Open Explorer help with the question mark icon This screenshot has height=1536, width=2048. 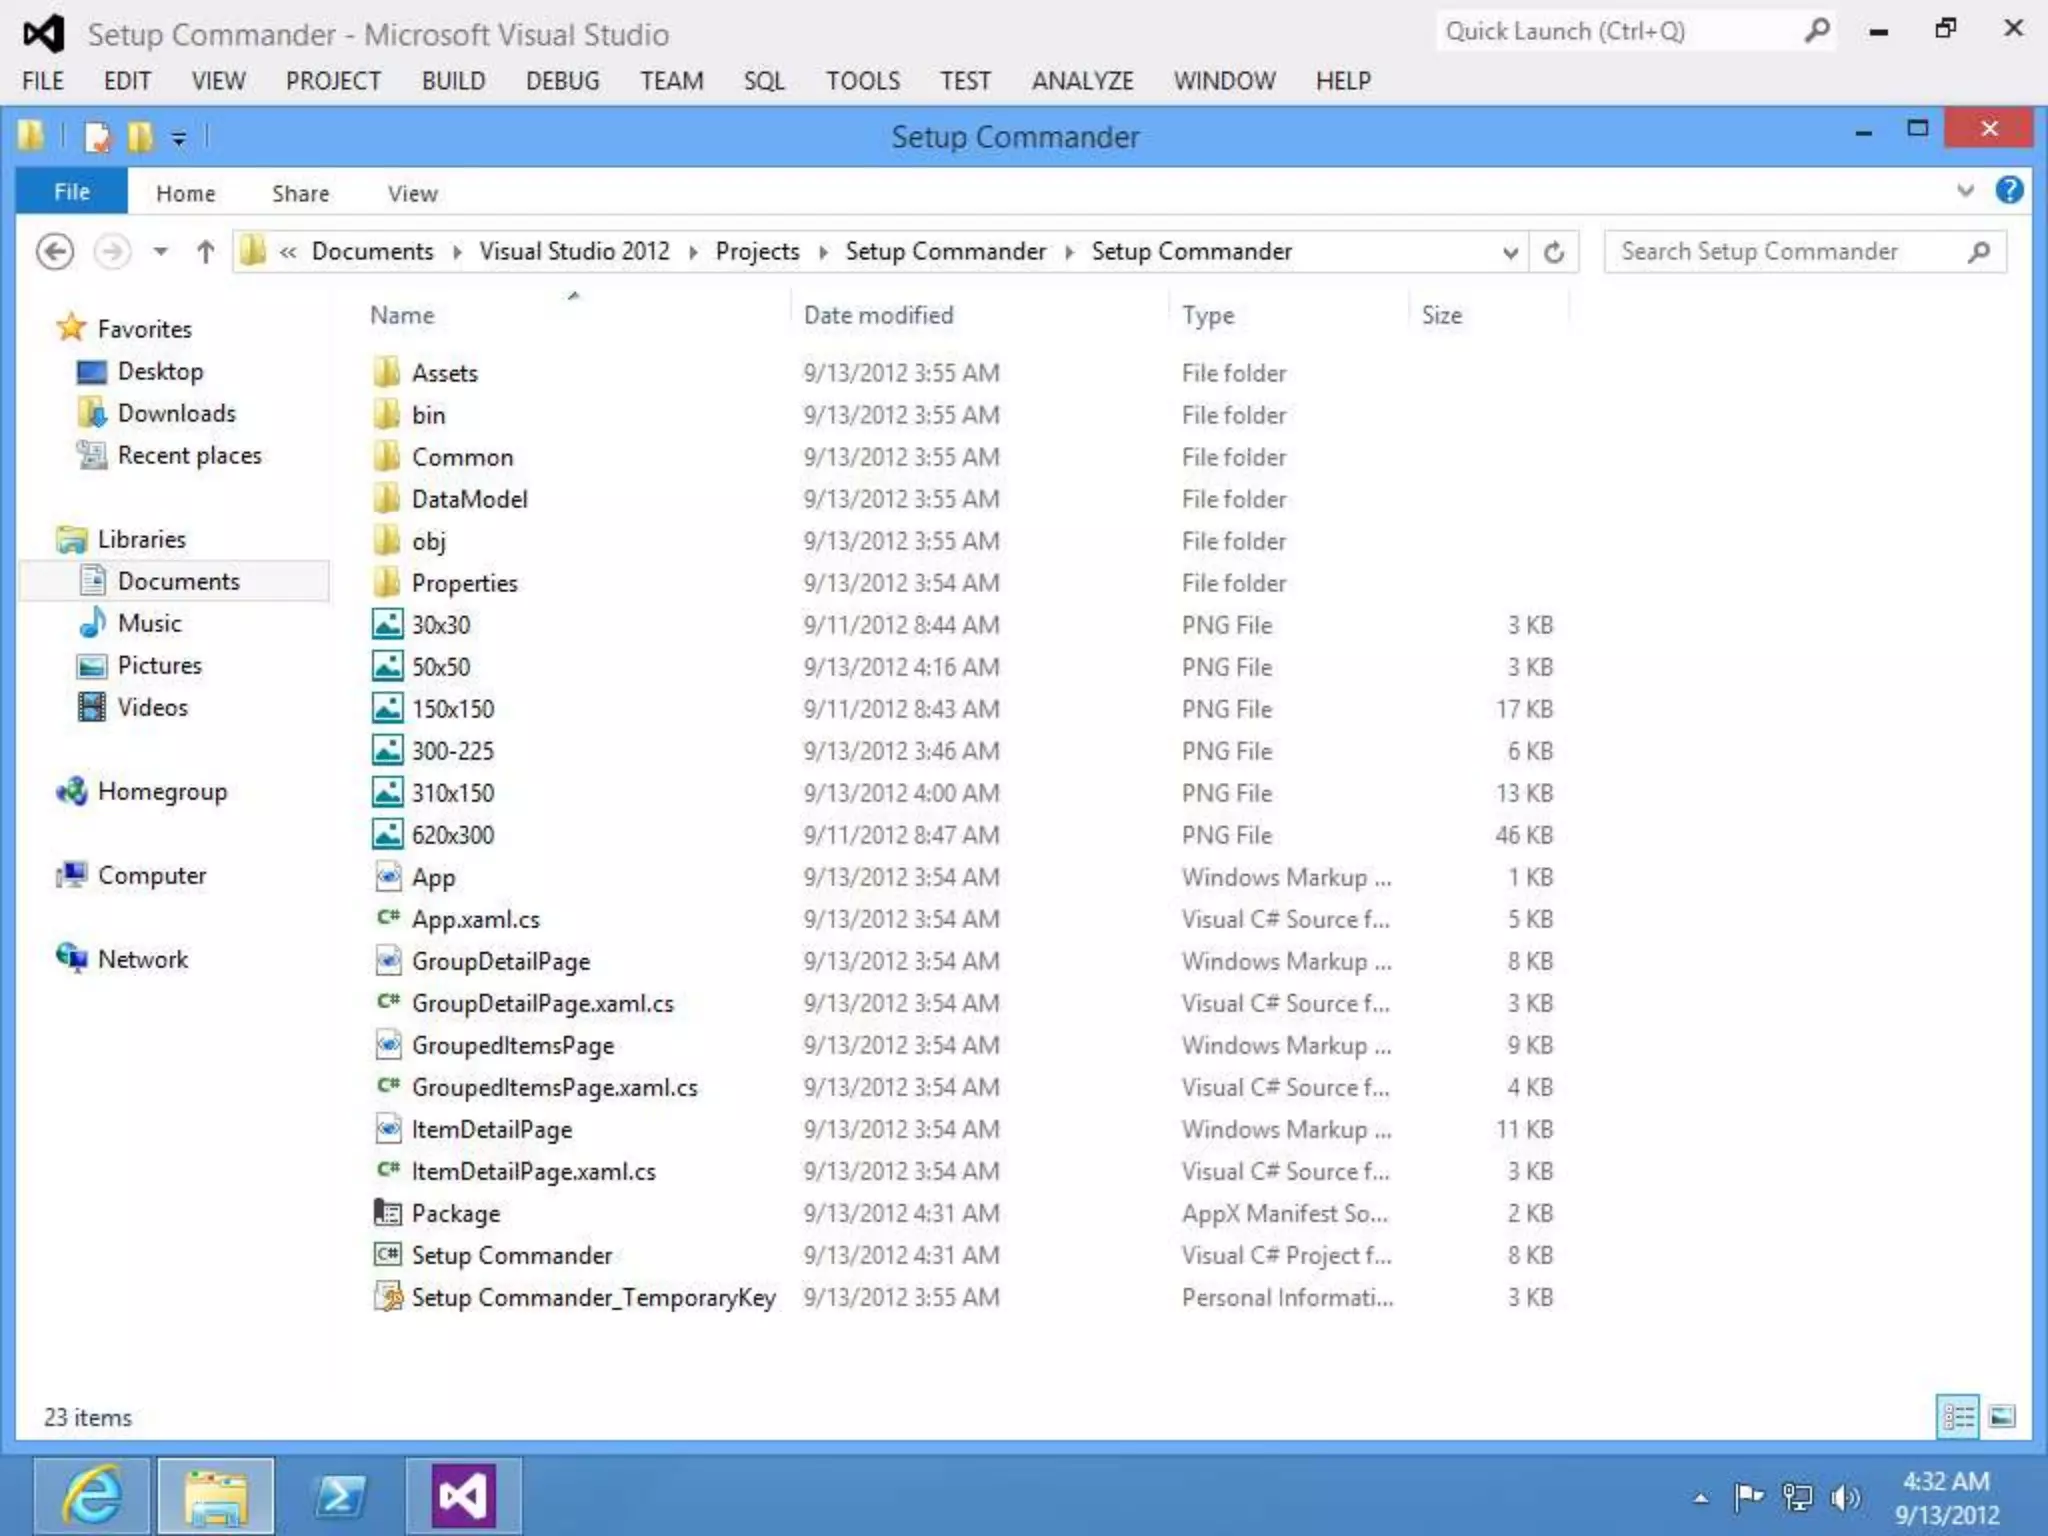point(2008,190)
